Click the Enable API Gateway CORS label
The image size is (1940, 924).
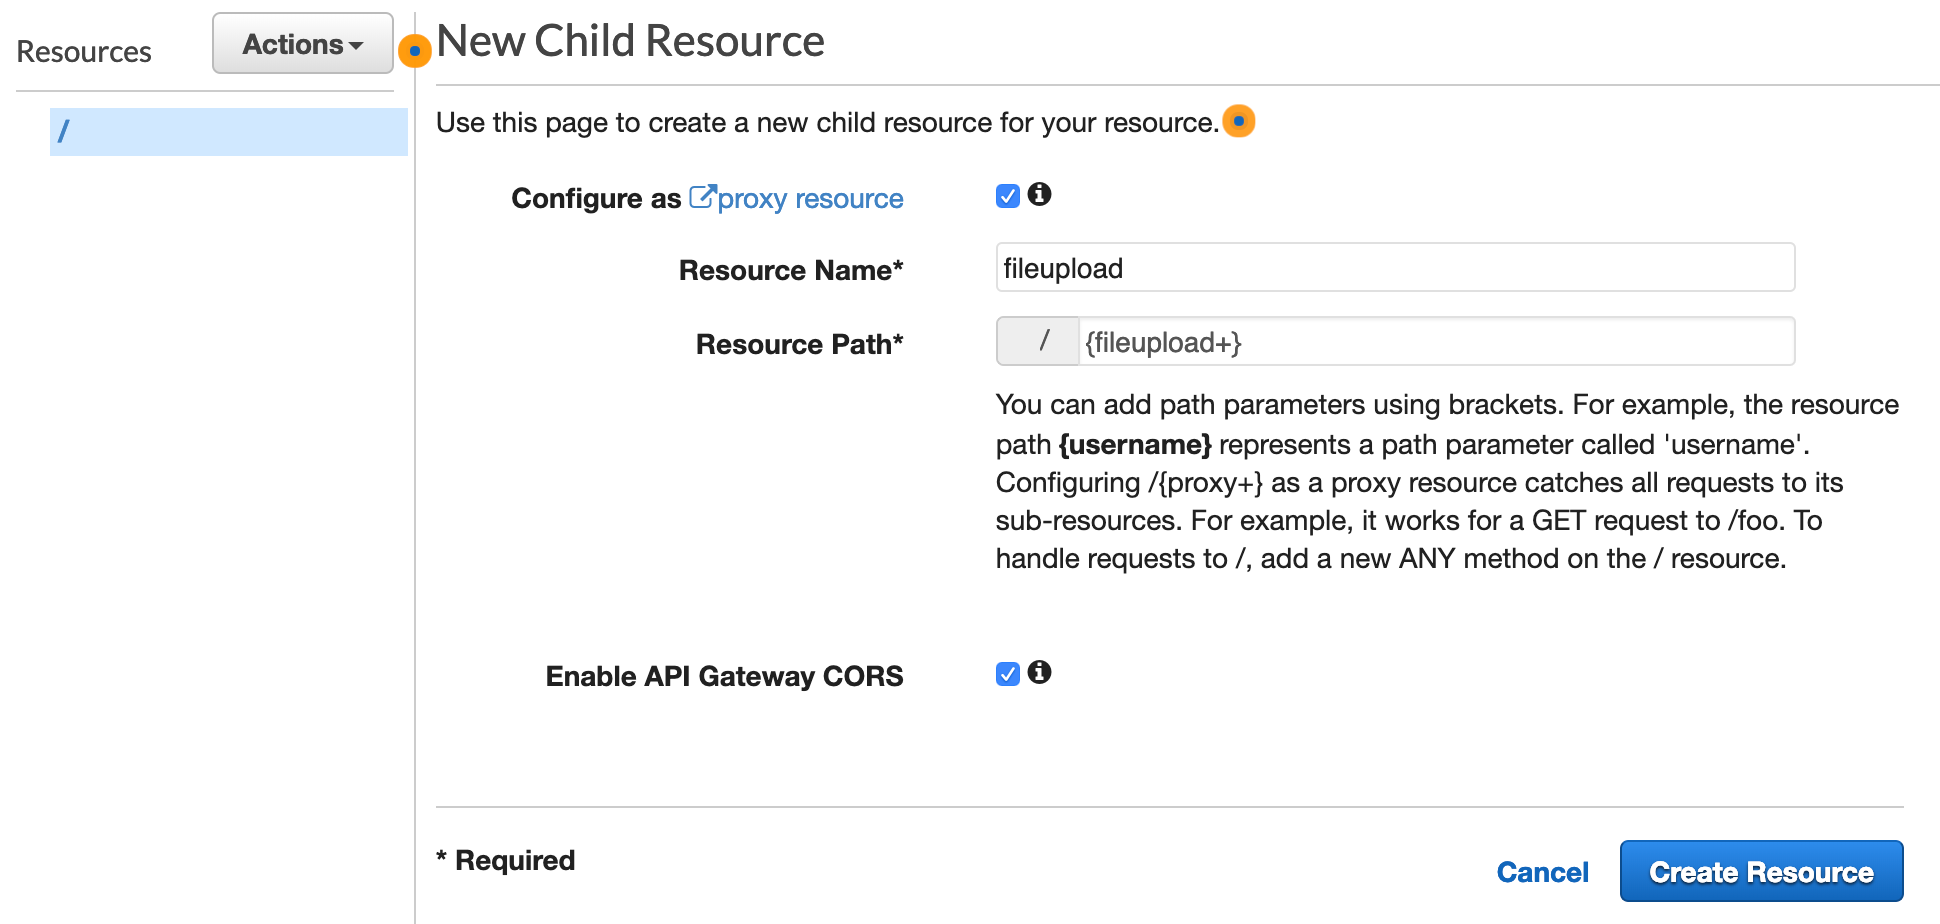[x=724, y=677]
